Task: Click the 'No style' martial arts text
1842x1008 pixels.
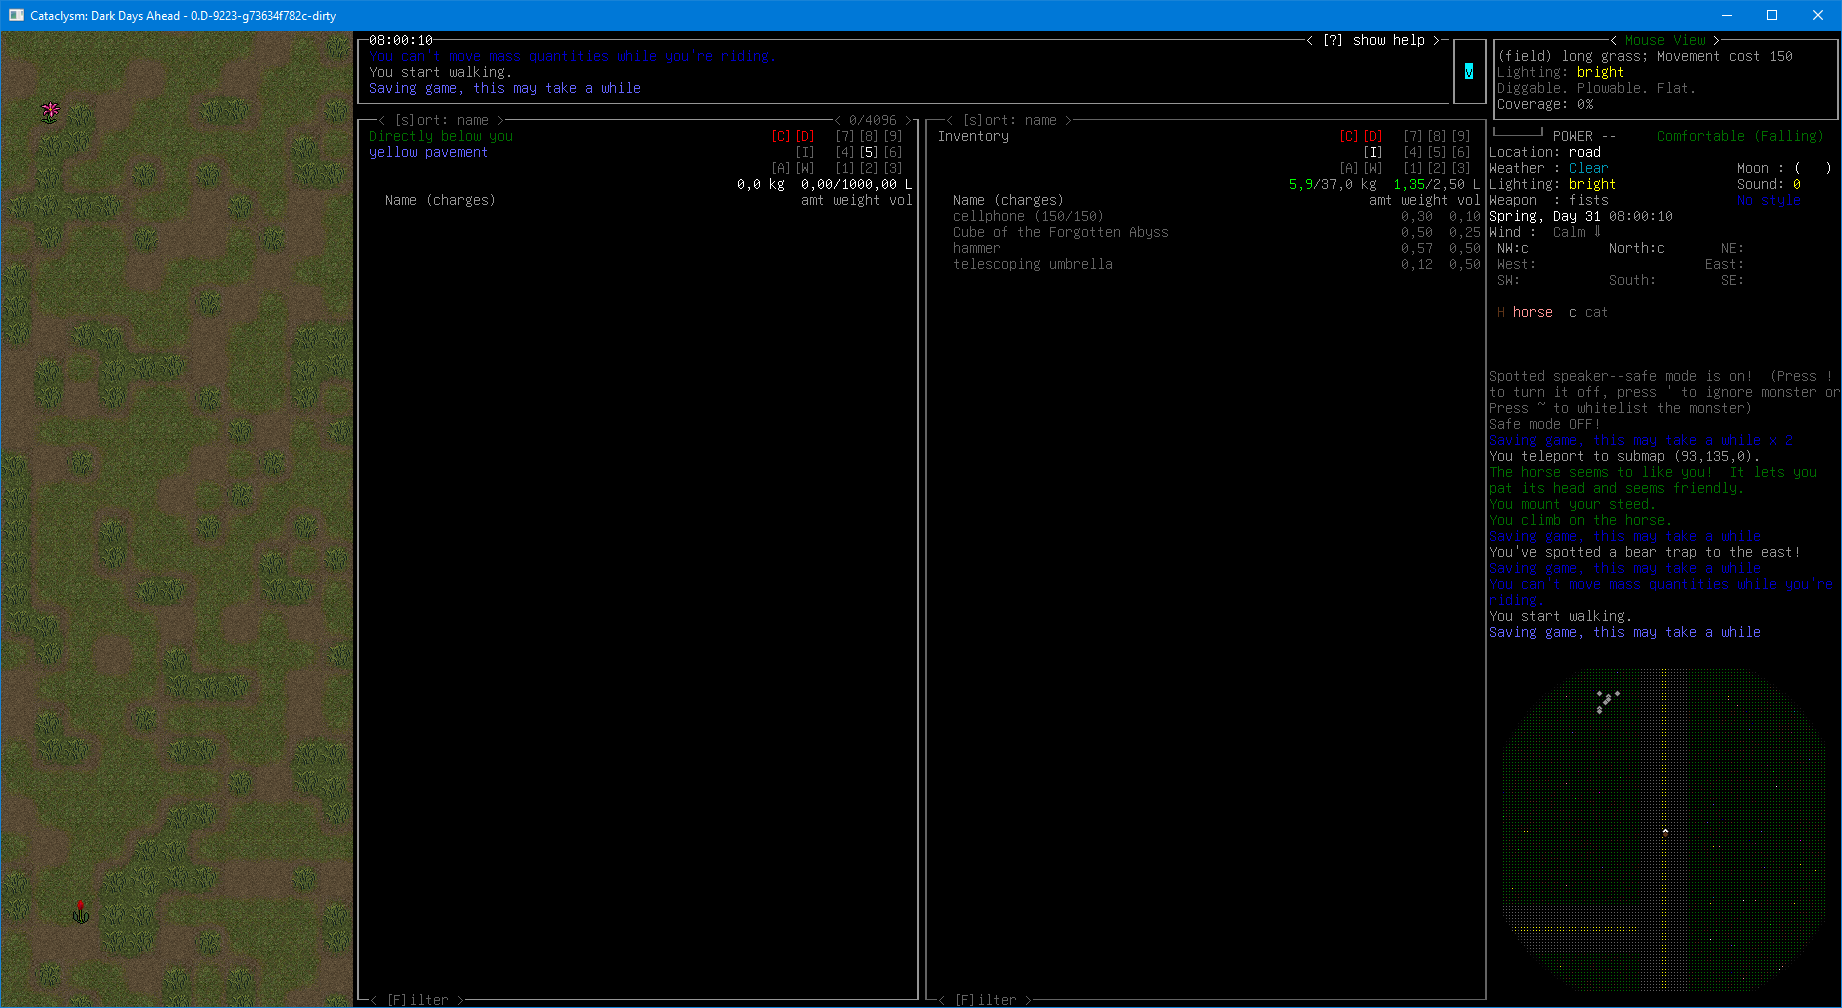Action: click(x=1768, y=200)
